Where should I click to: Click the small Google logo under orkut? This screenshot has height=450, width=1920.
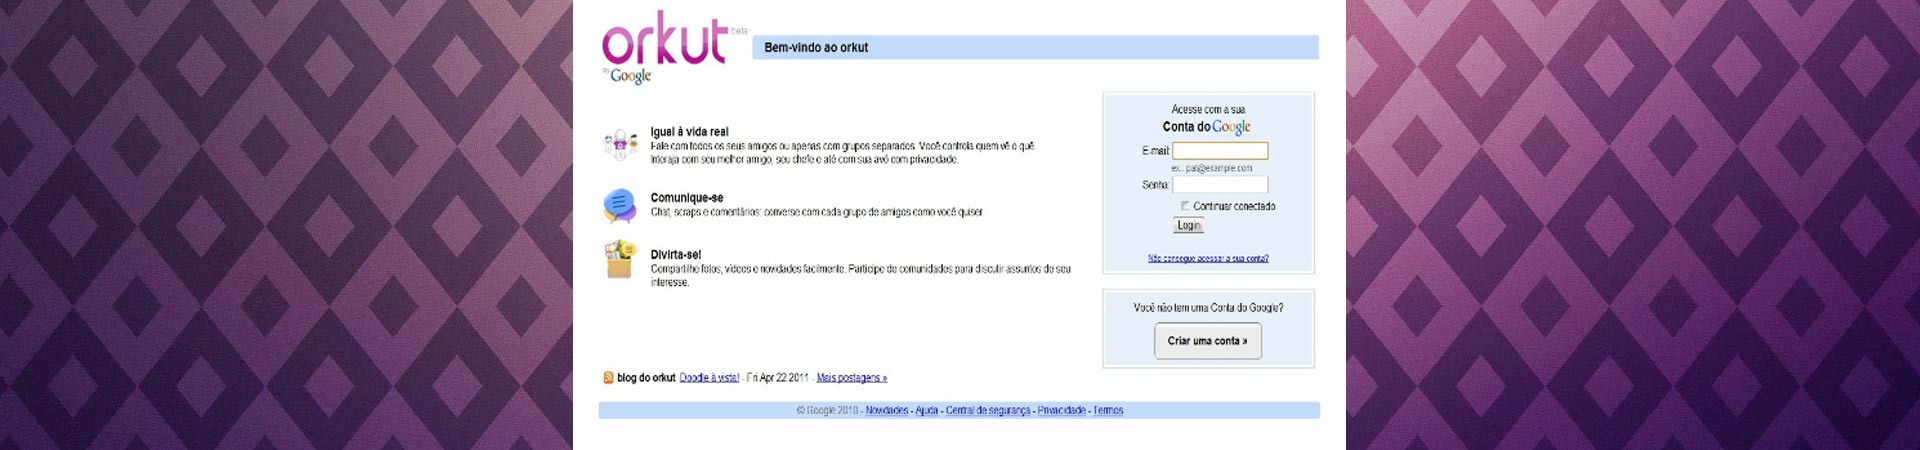(630, 76)
